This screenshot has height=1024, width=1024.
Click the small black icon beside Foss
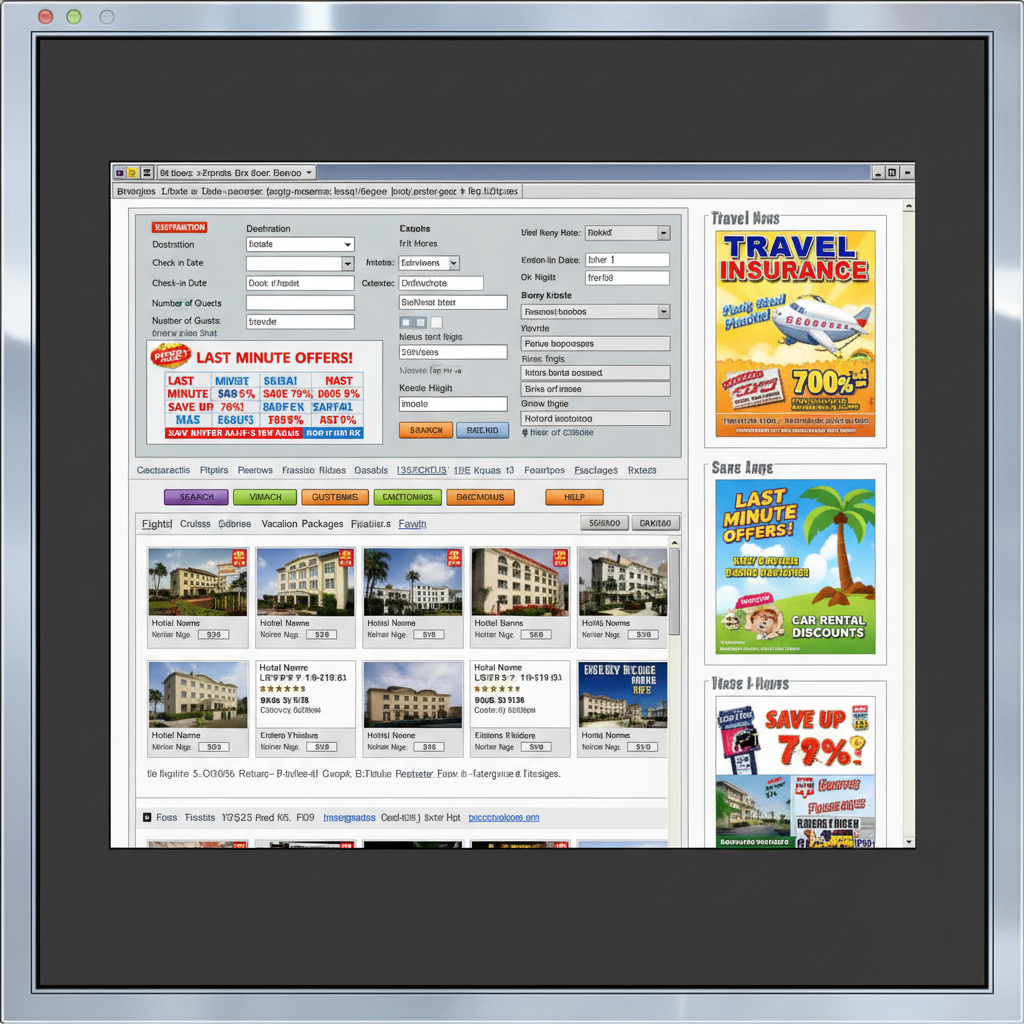click(146, 817)
